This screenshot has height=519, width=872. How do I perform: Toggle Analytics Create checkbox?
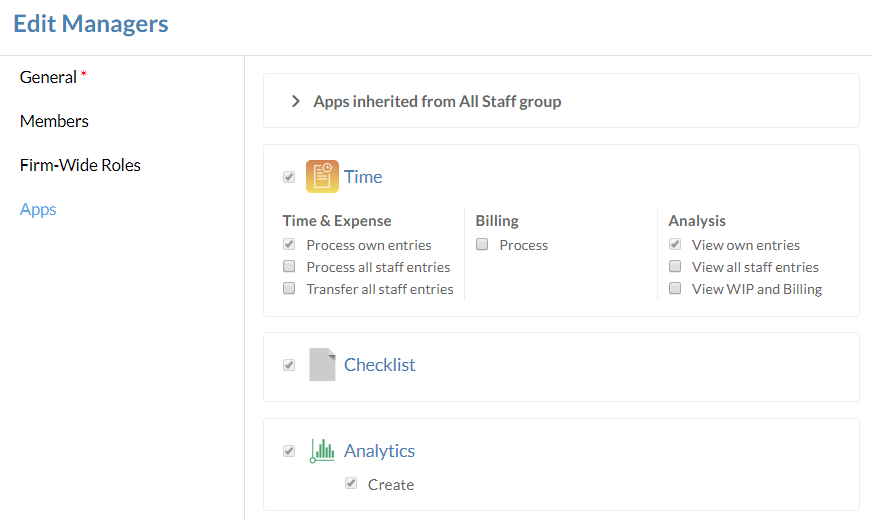[351, 484]
